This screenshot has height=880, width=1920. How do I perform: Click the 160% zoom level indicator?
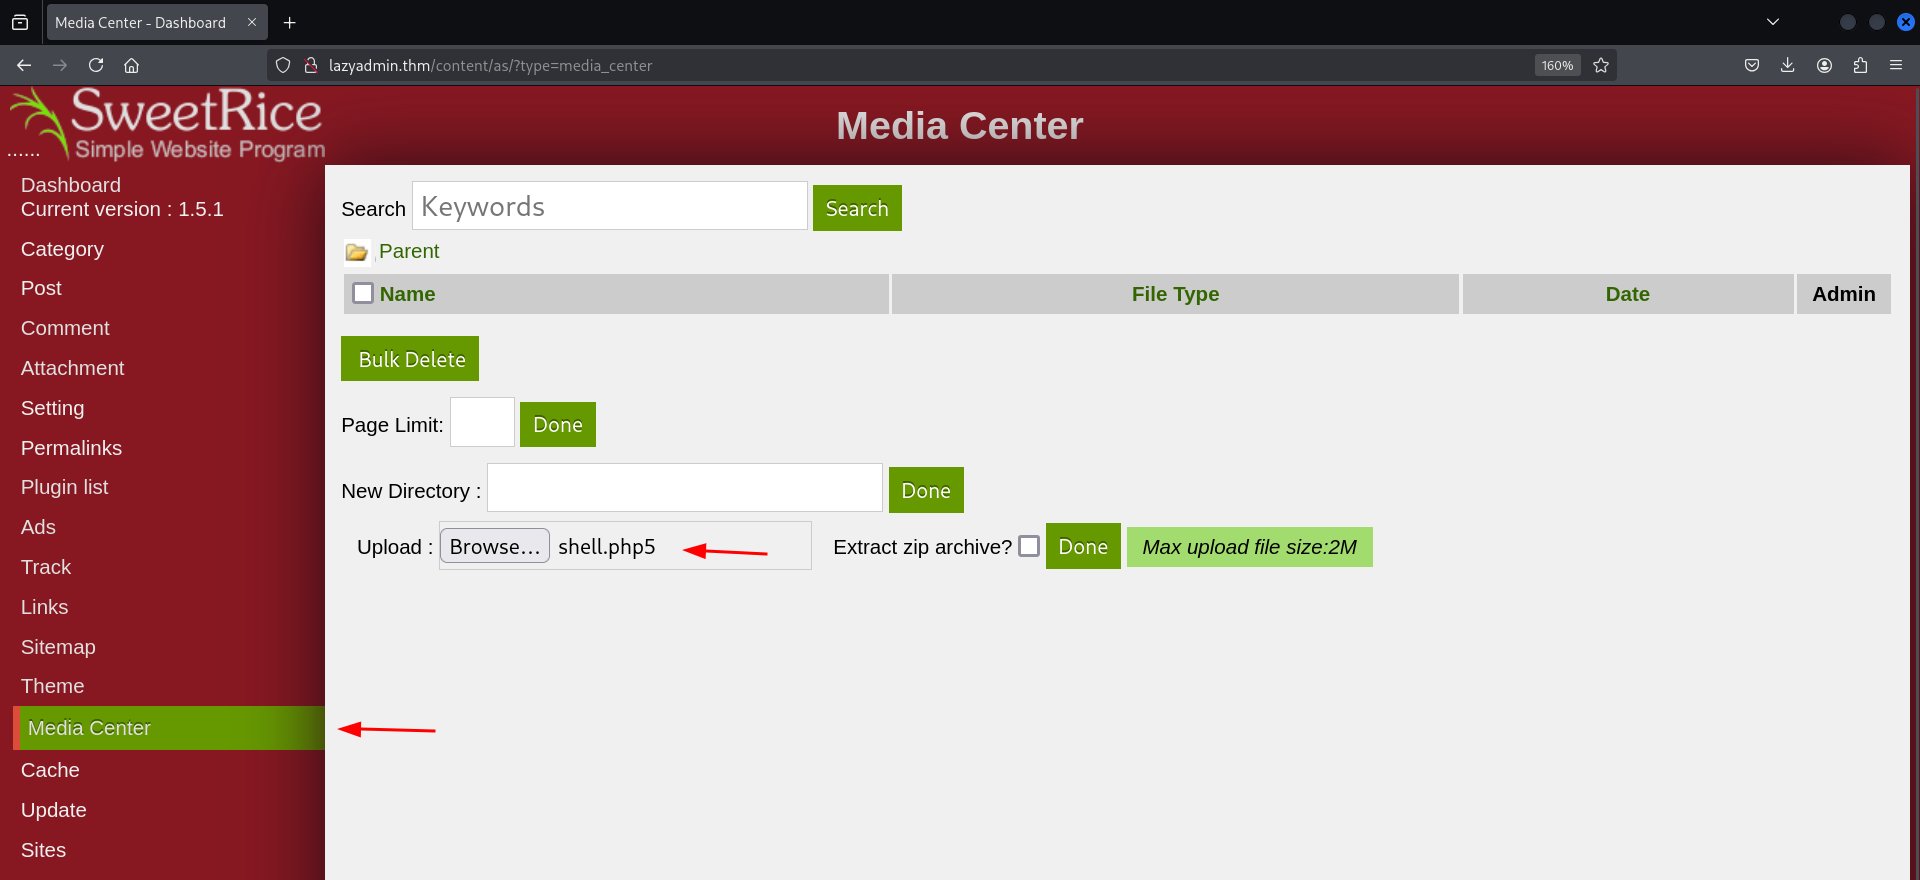(1557, 65)
